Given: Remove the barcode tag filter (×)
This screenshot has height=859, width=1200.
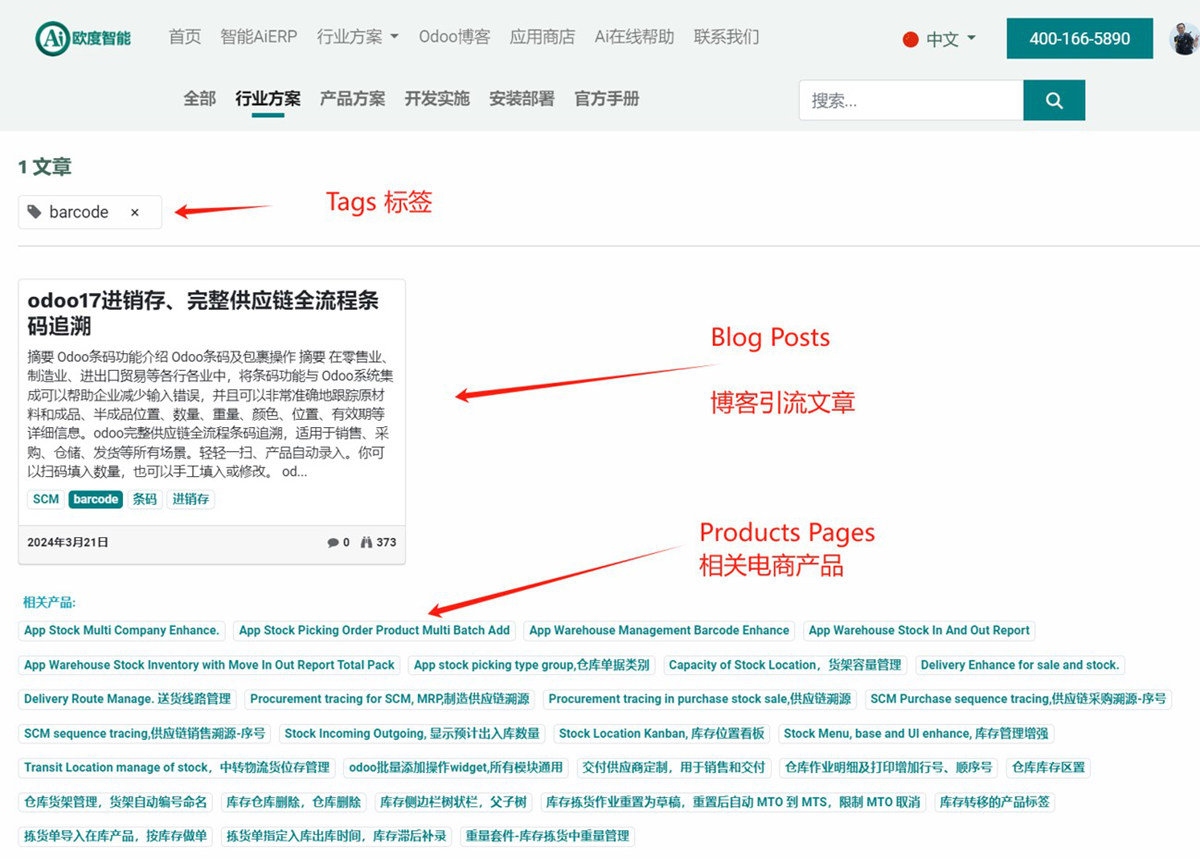Looking at the screenshot, I should [135, 212].
